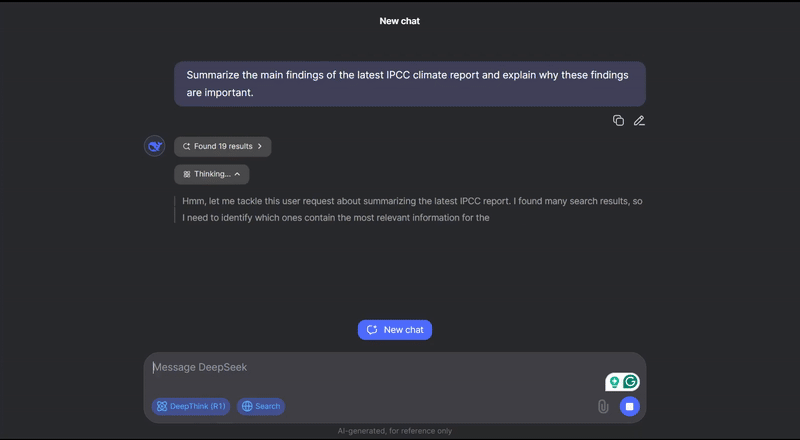Click the pencil icon to edit message
This screenshot has width=800, height=440.
coord(639,121)
